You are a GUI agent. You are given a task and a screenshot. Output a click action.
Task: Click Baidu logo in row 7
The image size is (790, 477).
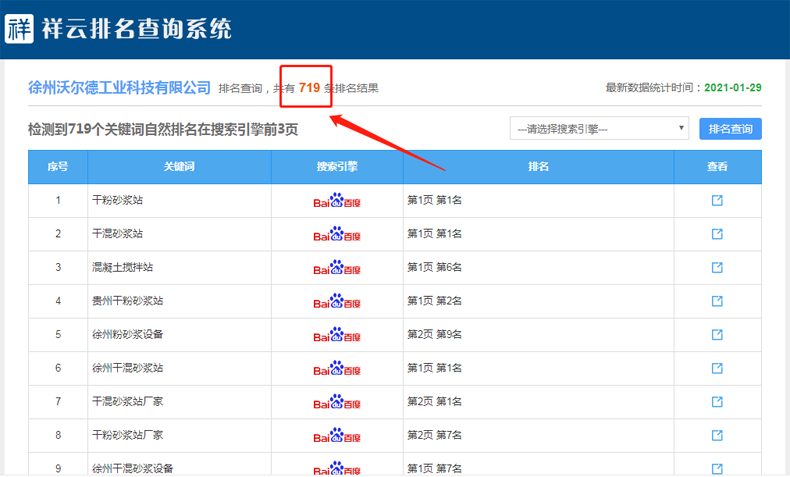tap(337, 402)
